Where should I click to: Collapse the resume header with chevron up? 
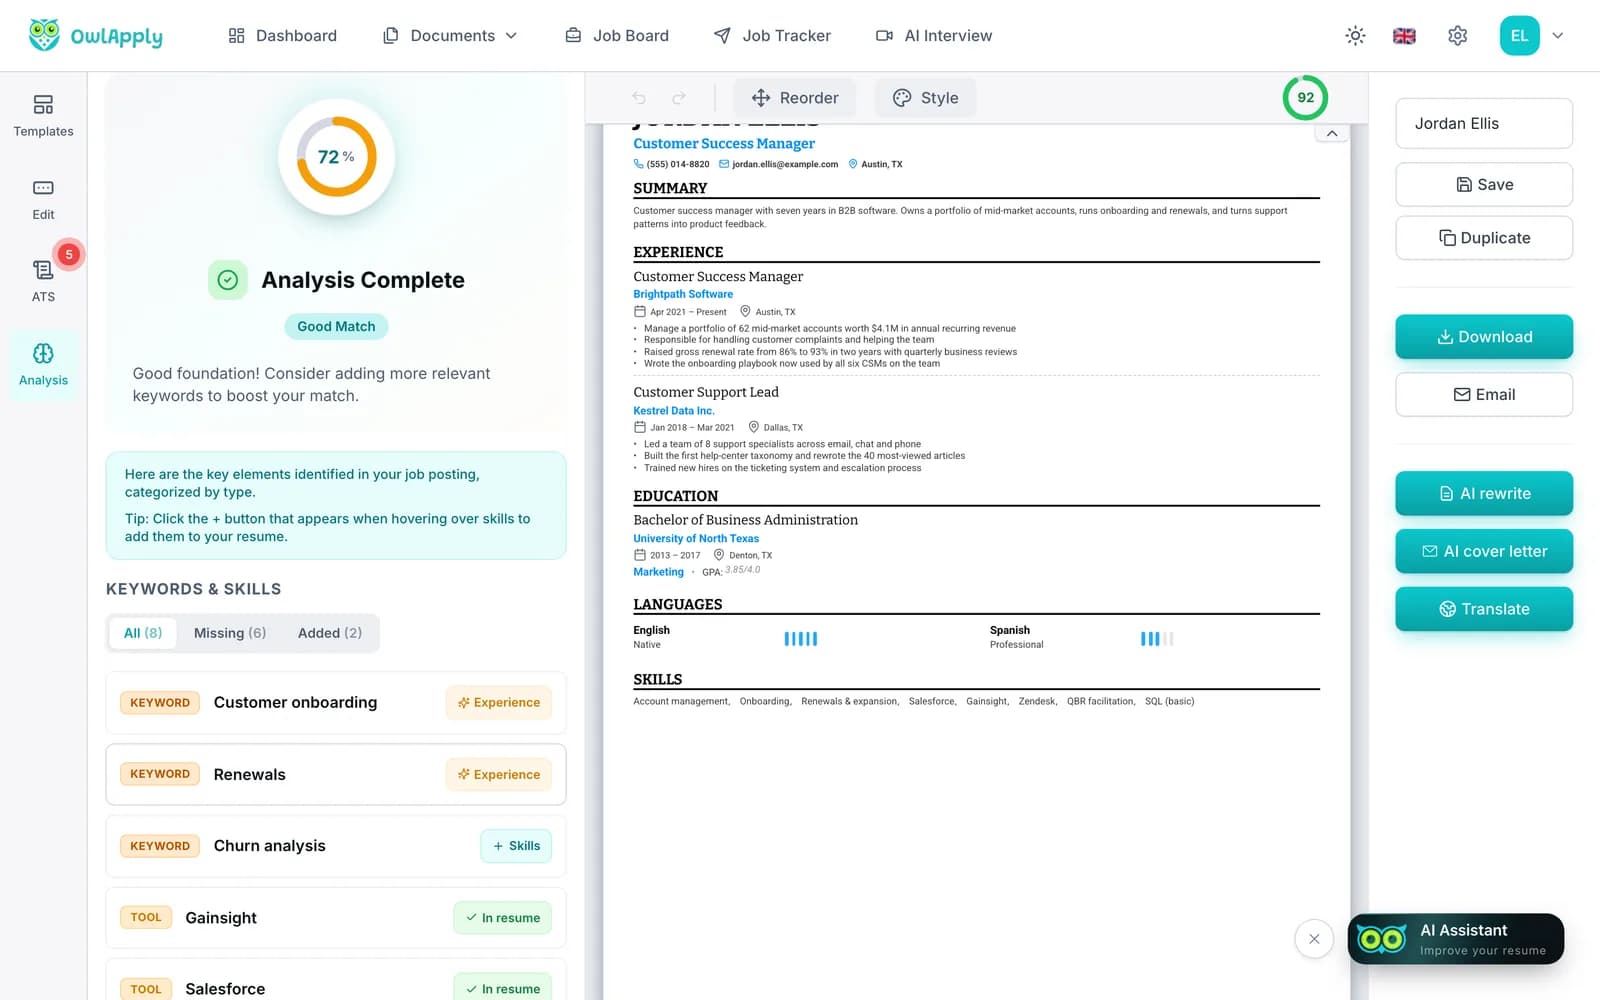1332,133
